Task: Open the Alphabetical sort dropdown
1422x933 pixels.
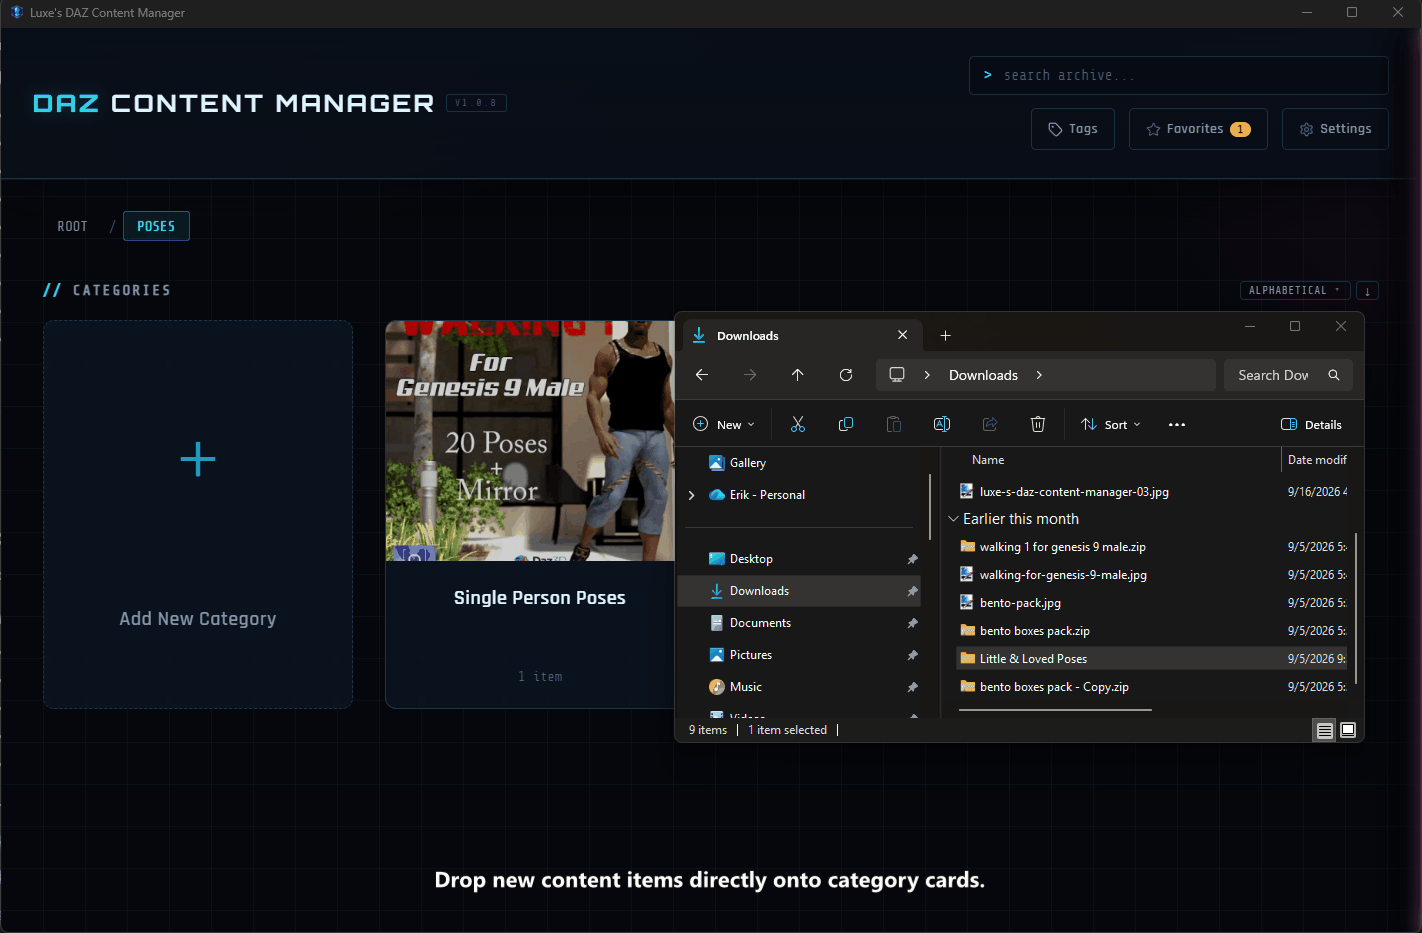Action: point(1295,291)
